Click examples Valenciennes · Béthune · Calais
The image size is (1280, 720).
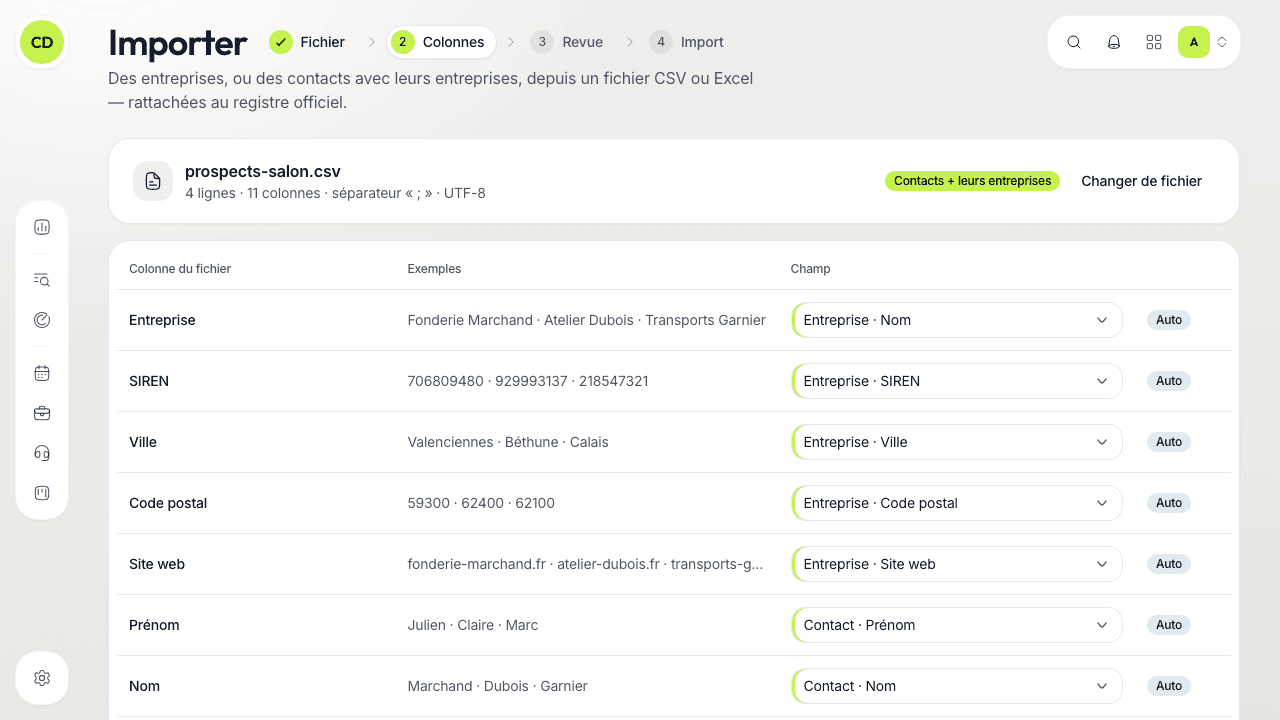508,442
